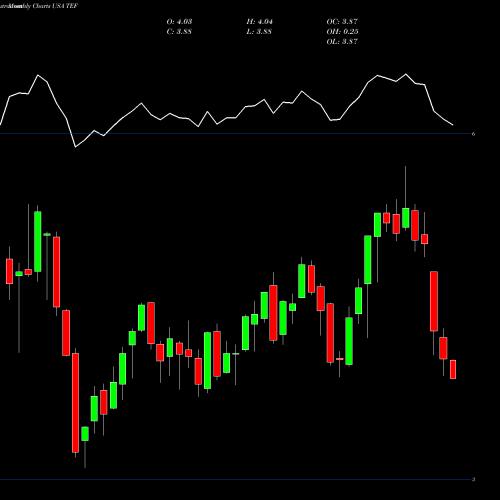Click the OL: 3.87 reading

(342, 42)
